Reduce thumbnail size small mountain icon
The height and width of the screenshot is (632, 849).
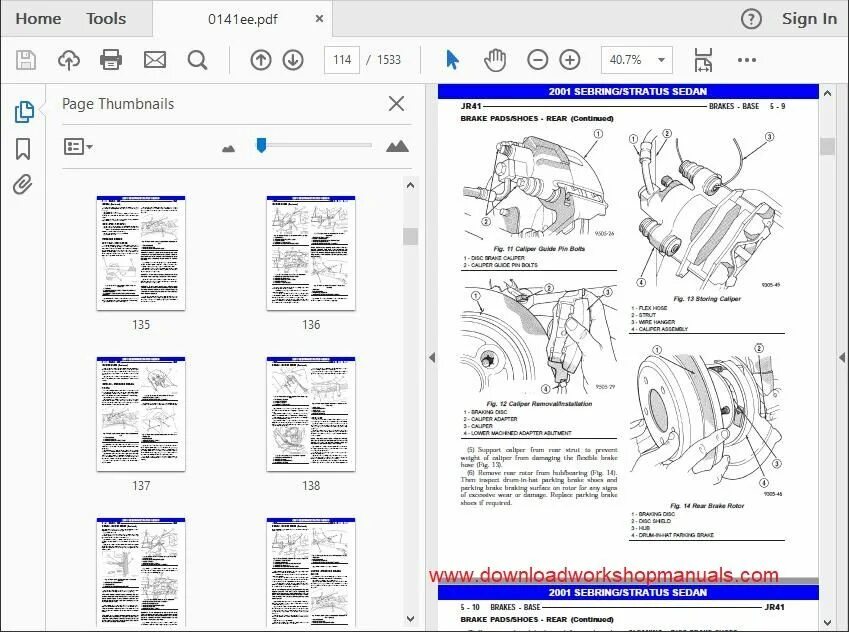(228, 148)
